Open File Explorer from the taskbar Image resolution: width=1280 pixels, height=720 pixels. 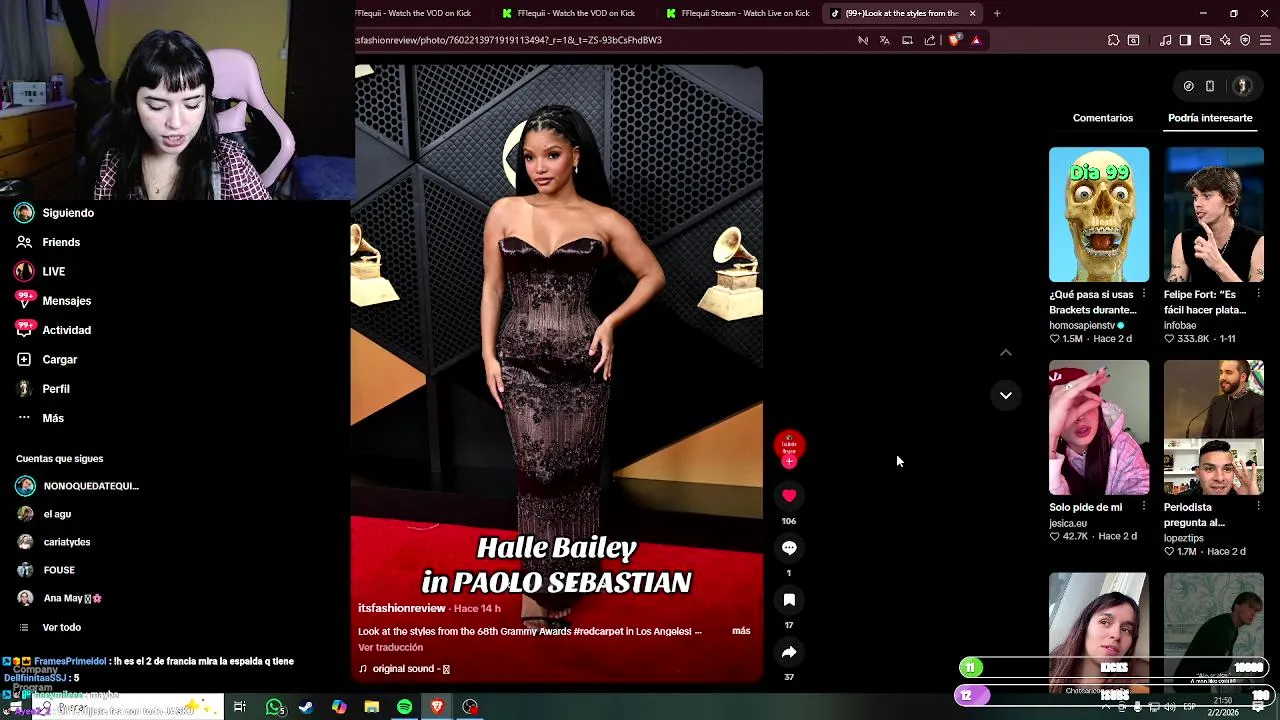[371, 707]
